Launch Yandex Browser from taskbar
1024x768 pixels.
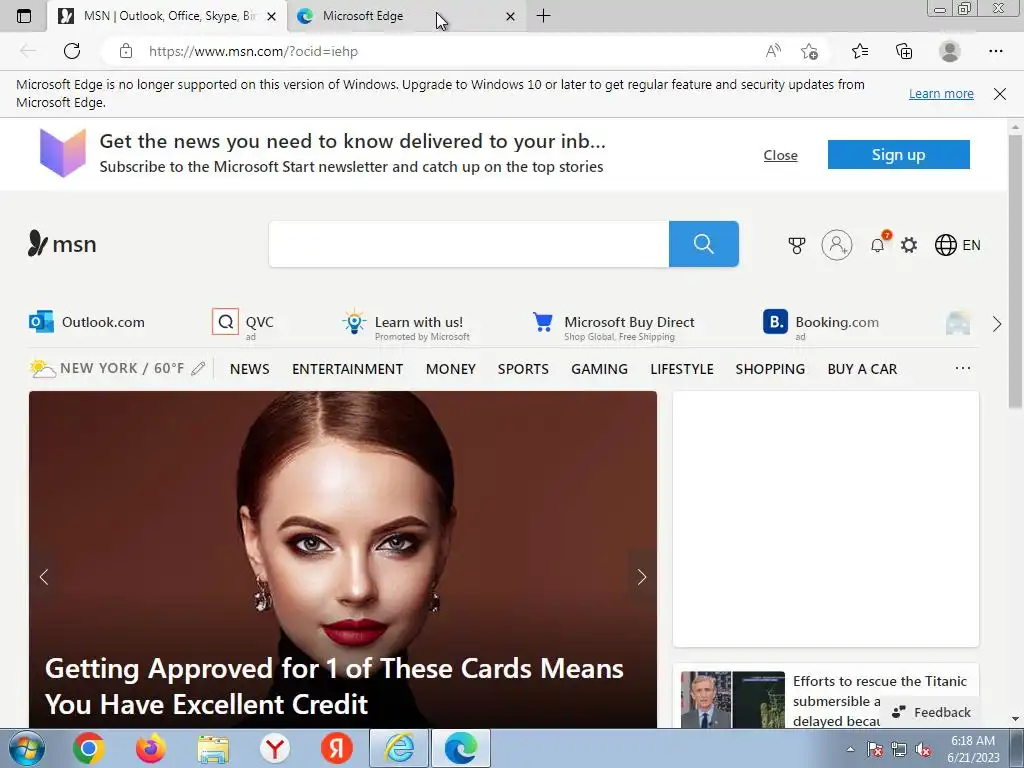pyautogui.click(x=275, y=748)
